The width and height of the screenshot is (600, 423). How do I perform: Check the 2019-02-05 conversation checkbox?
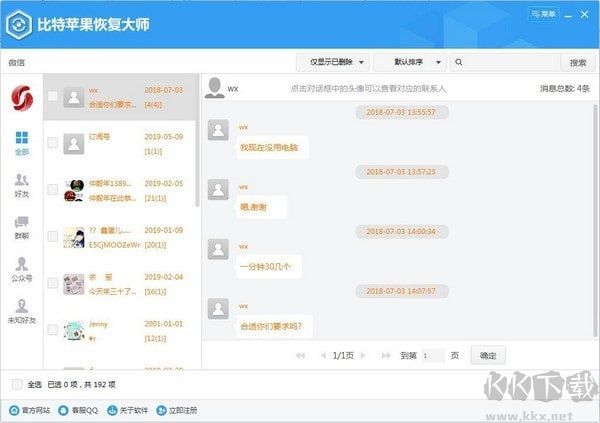53,189
